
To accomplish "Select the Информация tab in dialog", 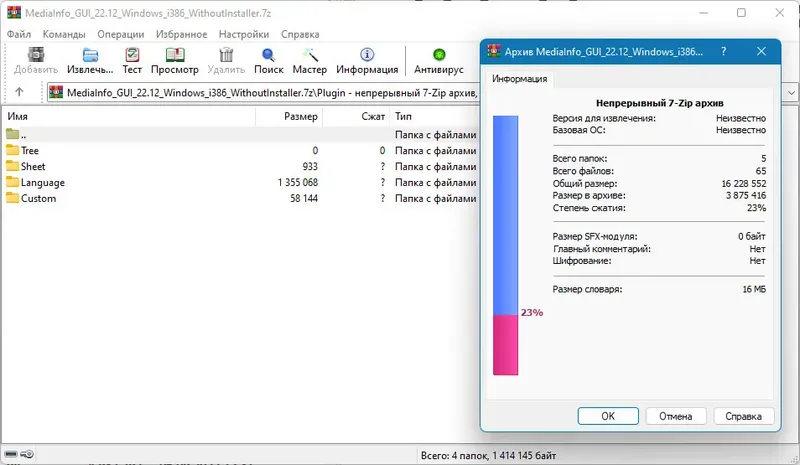I will pos(519,79).
